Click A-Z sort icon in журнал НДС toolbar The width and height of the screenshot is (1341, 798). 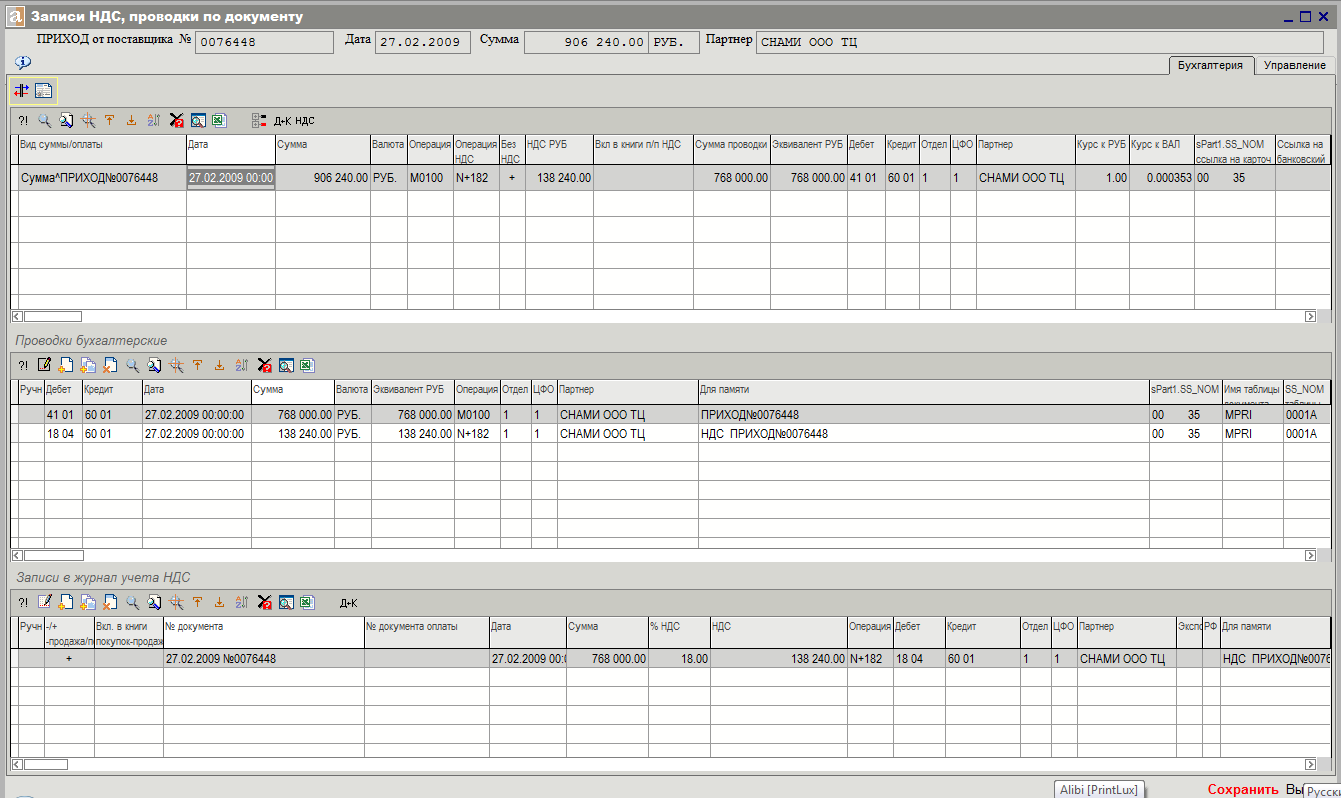tap(241, 602)
